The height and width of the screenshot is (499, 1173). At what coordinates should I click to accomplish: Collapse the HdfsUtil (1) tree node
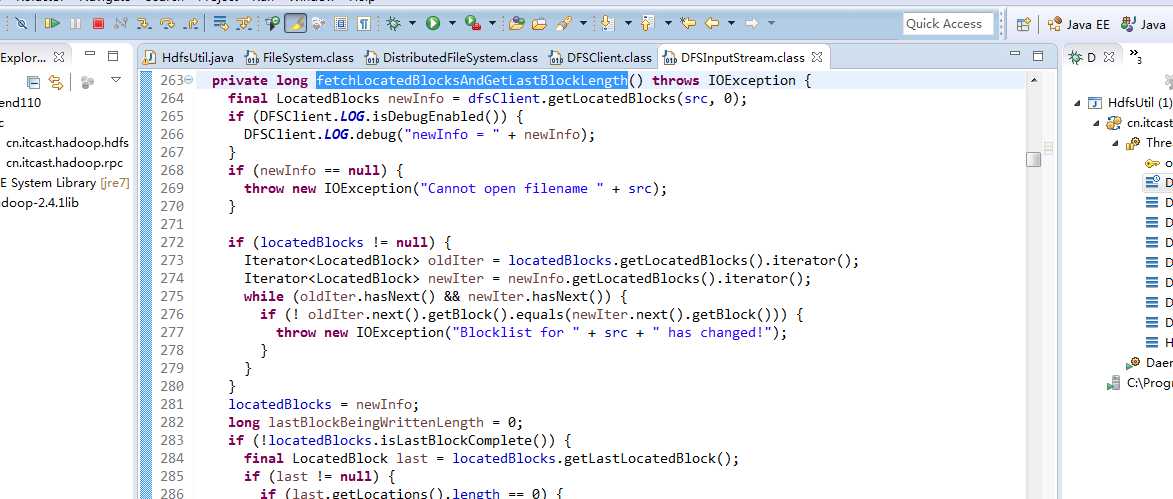pyautogui.click(x=1078, y=103)
